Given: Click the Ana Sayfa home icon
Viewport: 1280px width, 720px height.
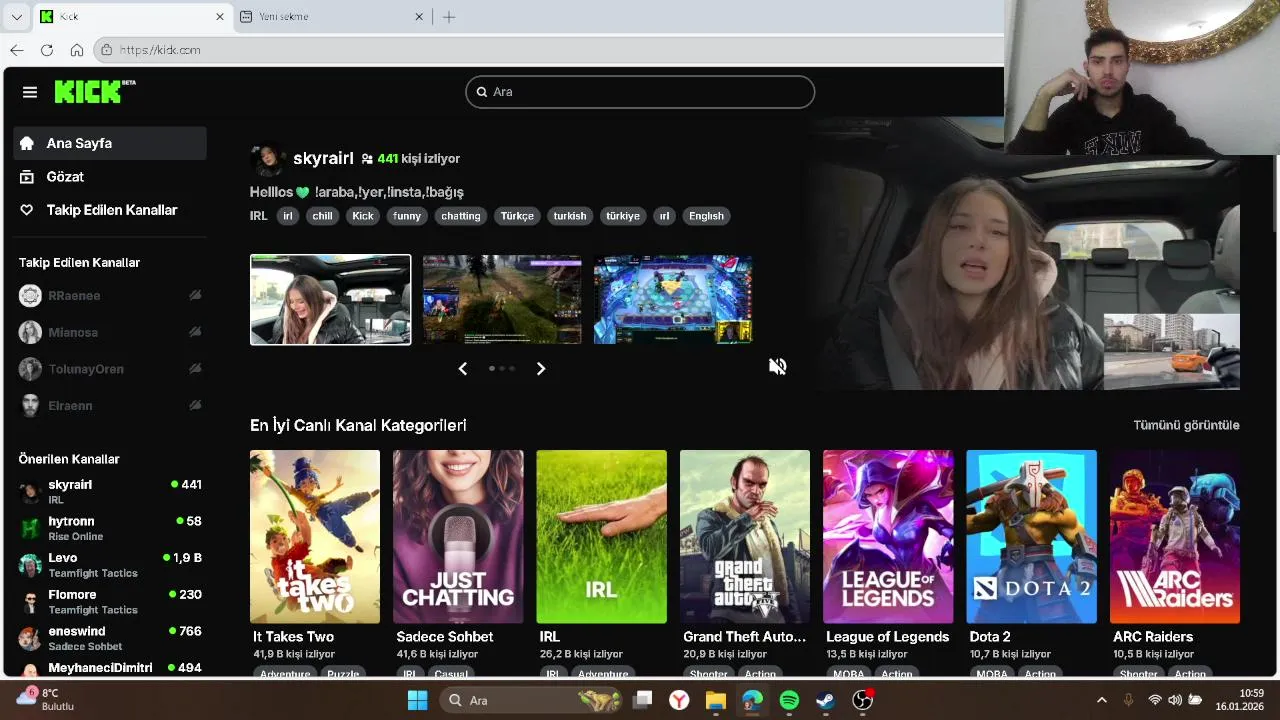Looking at the screenshot, I should point(27,143).
